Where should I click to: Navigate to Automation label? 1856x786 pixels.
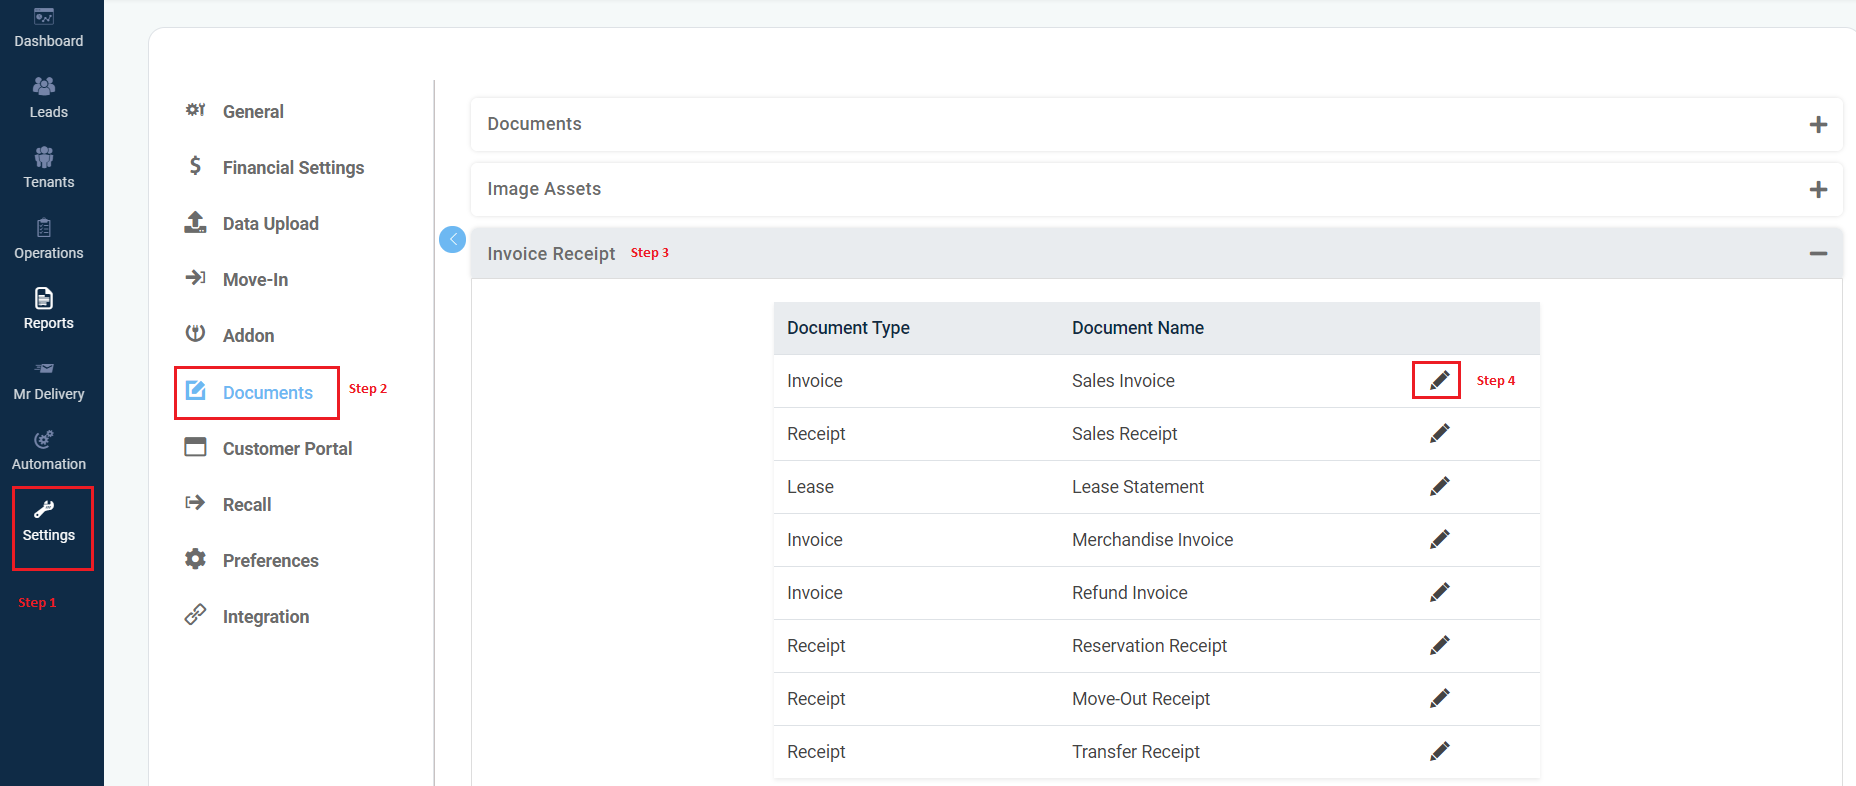(49, 464)
